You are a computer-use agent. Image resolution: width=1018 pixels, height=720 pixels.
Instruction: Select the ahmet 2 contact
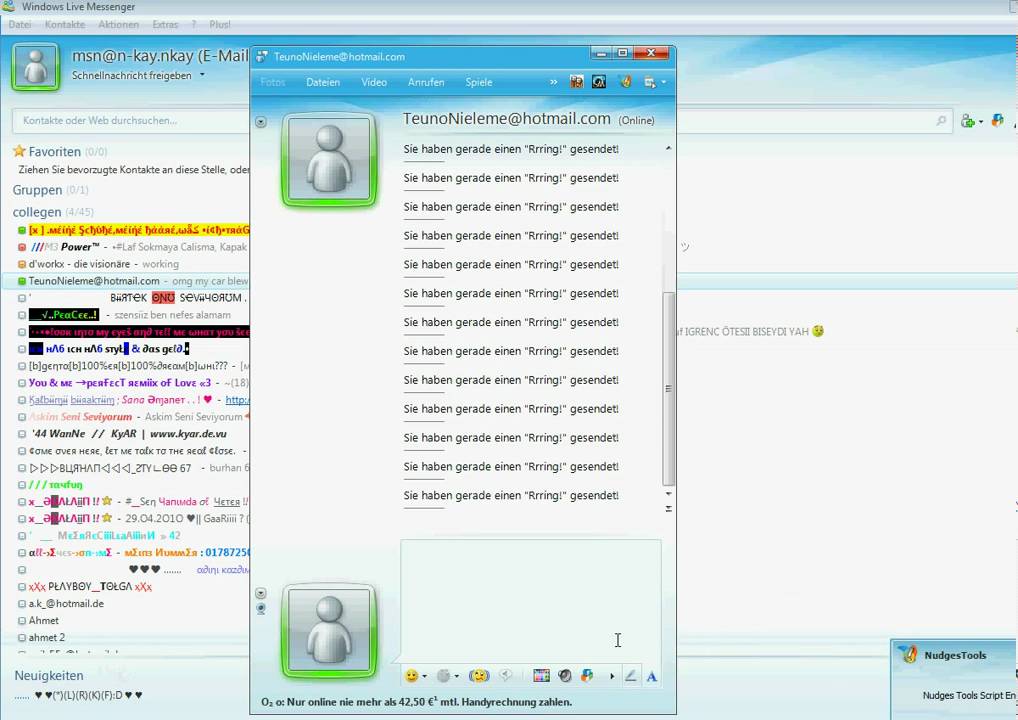(x=47, y=638)
